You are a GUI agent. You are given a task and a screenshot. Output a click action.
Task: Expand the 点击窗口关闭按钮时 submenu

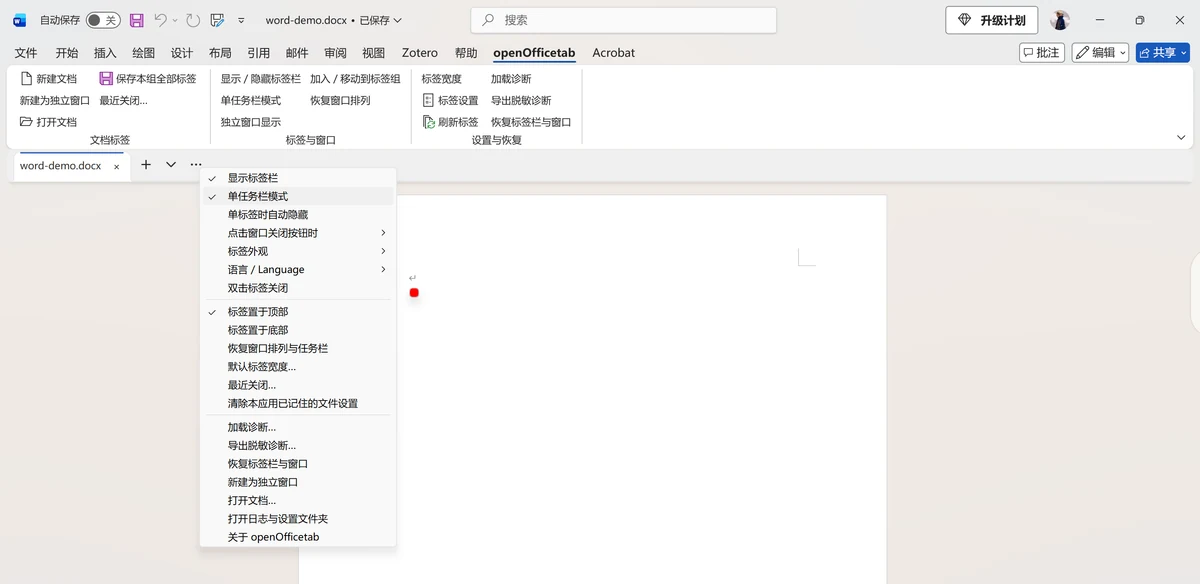298,233
